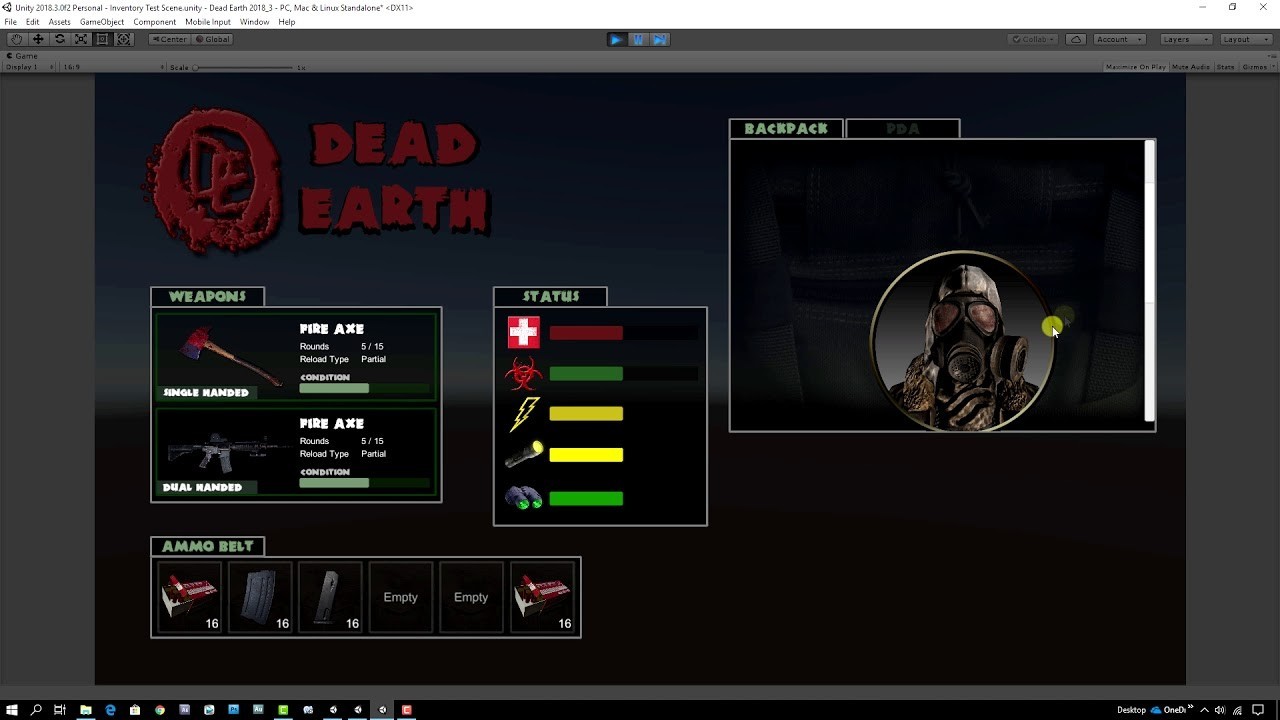Click the lightning bolt stamina icon

tap(524, 414)
